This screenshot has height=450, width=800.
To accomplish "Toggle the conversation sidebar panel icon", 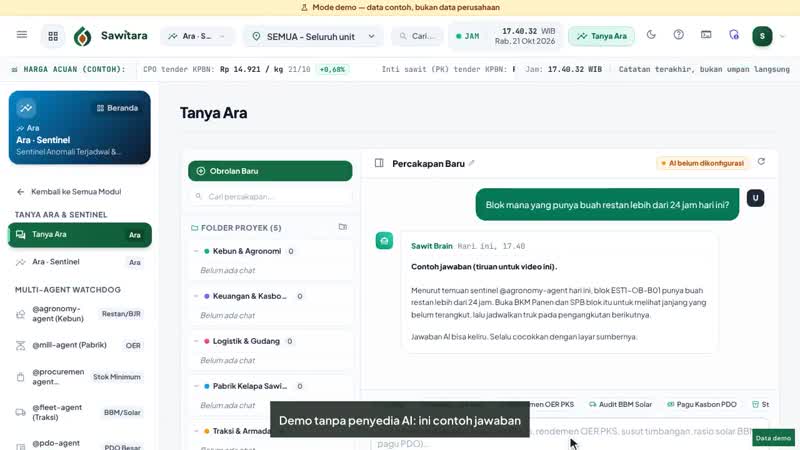I will pyautogui.click(x=379, y=163).
